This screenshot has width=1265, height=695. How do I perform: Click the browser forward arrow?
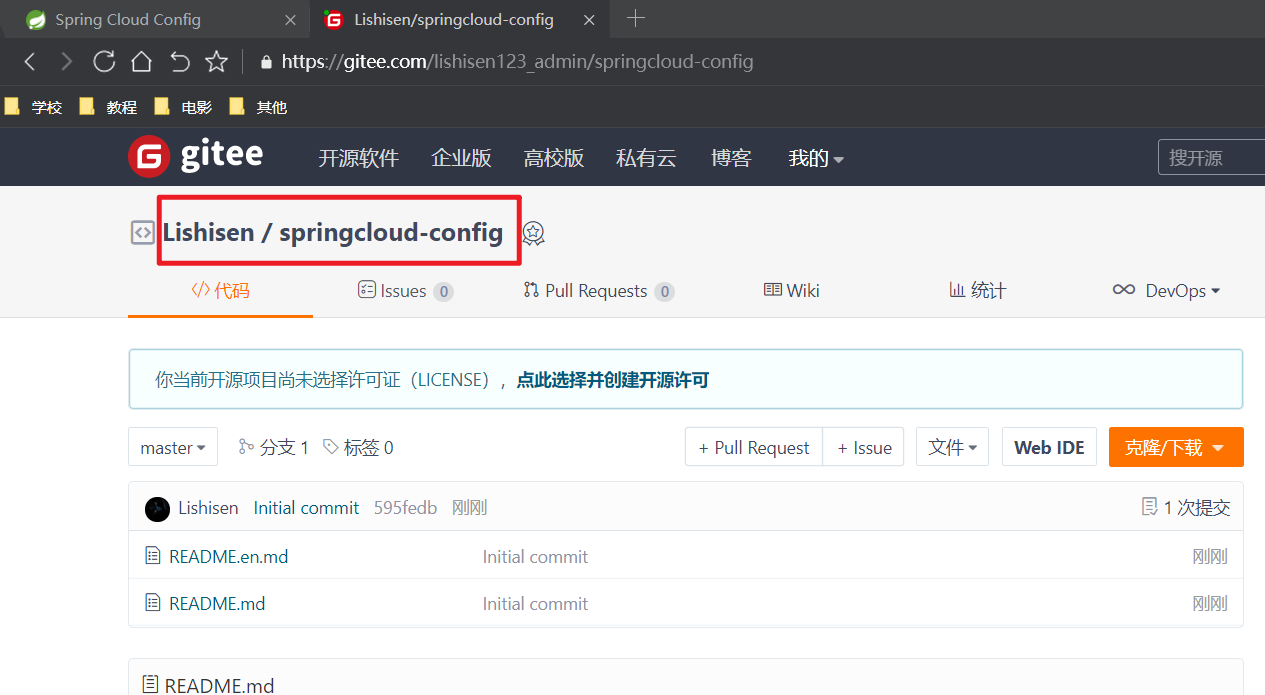tap(67, 62)
